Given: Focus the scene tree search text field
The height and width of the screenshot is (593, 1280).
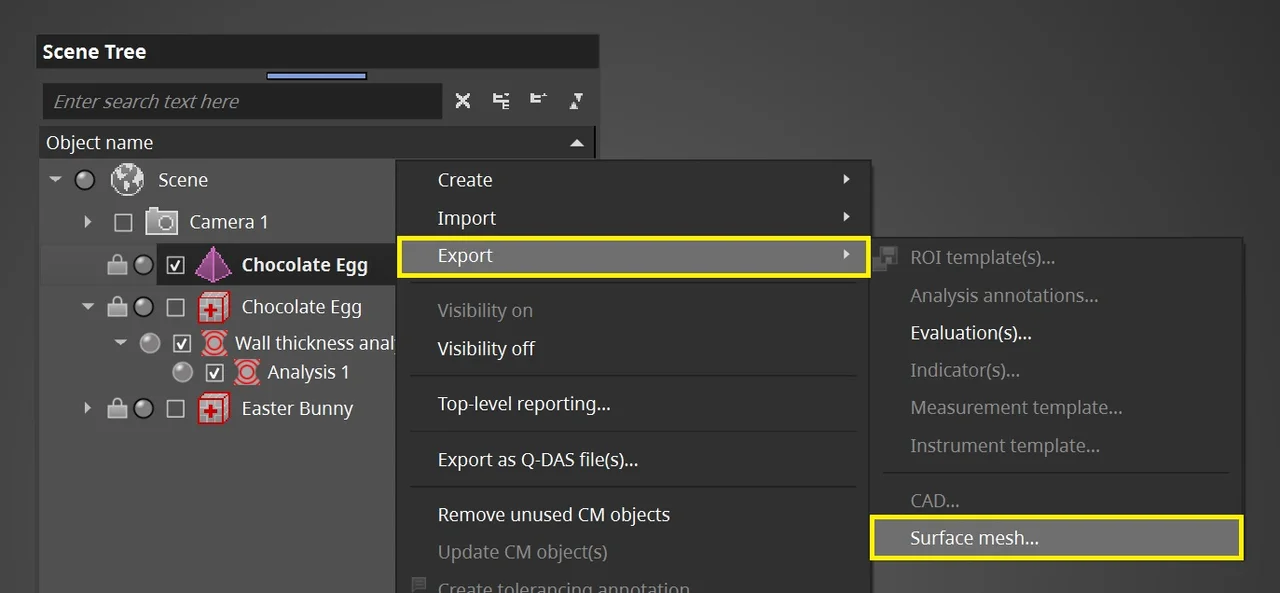Looking at the screenshot, I should click(242, 101).
